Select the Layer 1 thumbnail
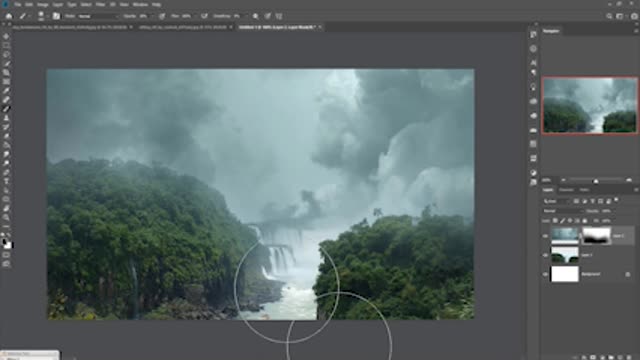 pos(565,255)
